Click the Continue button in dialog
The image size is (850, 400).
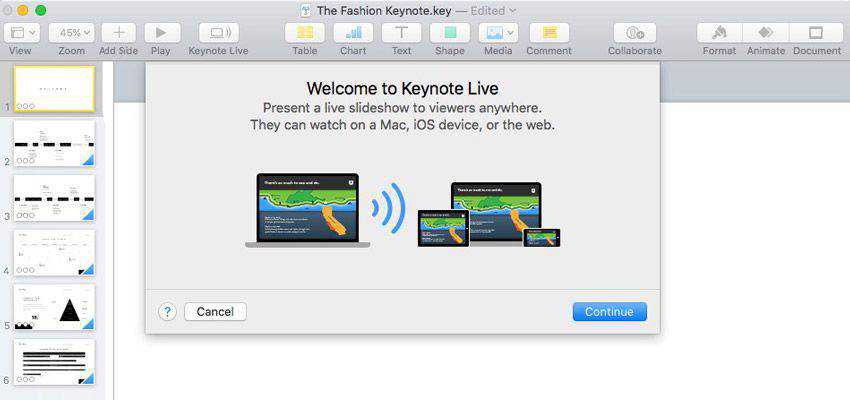coord(609,312)
